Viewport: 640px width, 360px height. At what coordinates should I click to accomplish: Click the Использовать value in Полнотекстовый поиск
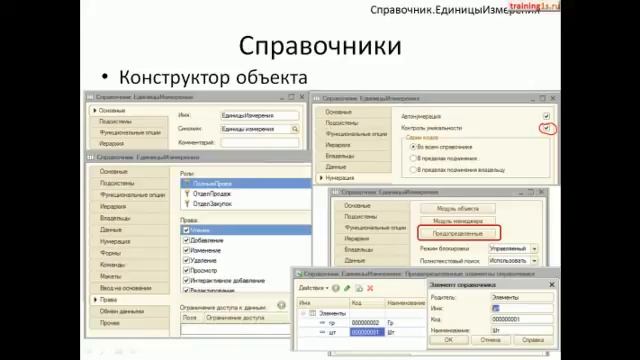coord(509,260)
